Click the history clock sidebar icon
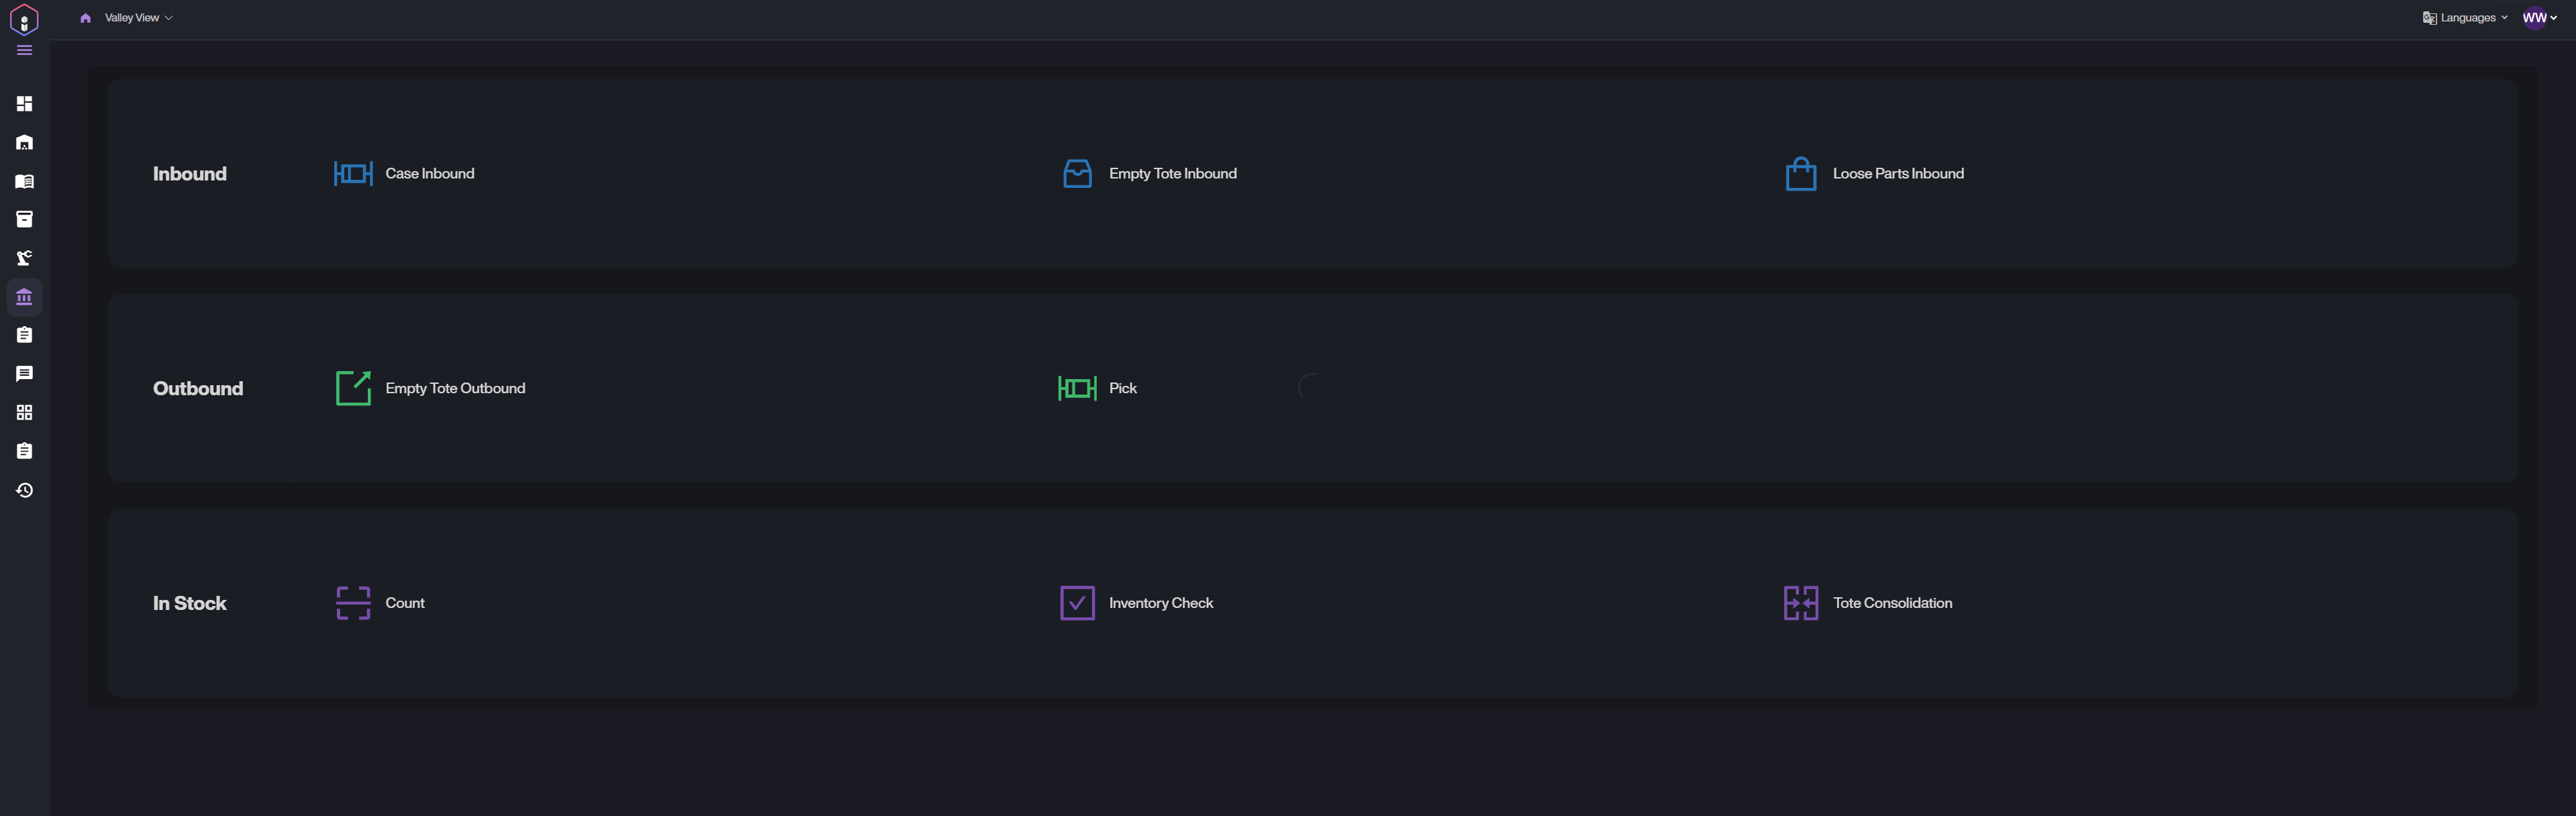 (24, 490)
